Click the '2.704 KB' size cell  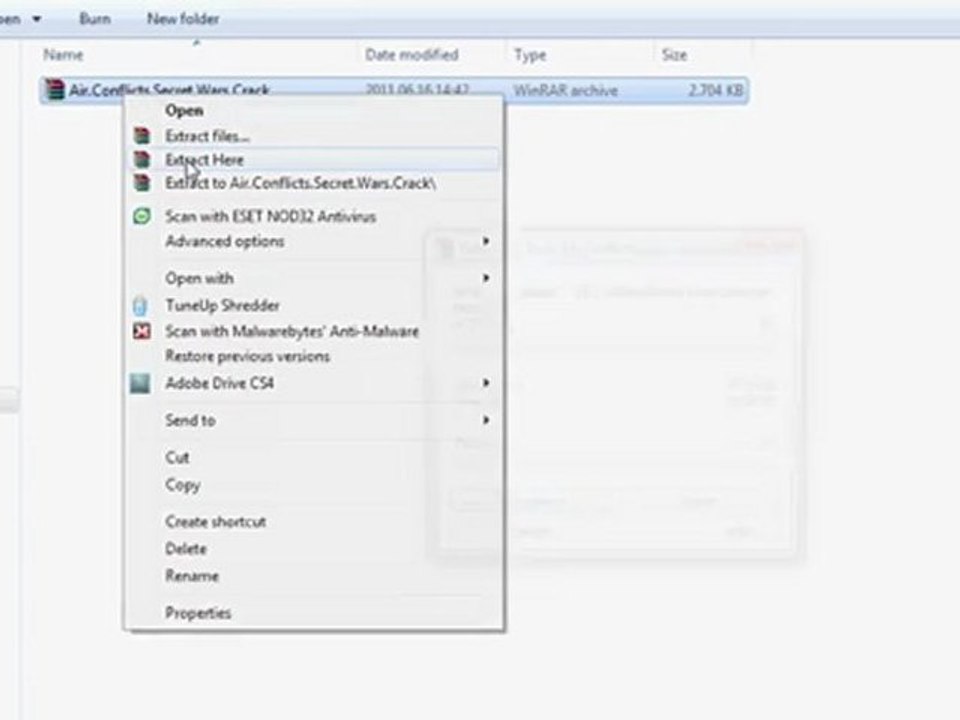pyautogui.click(x=716, y=91)
